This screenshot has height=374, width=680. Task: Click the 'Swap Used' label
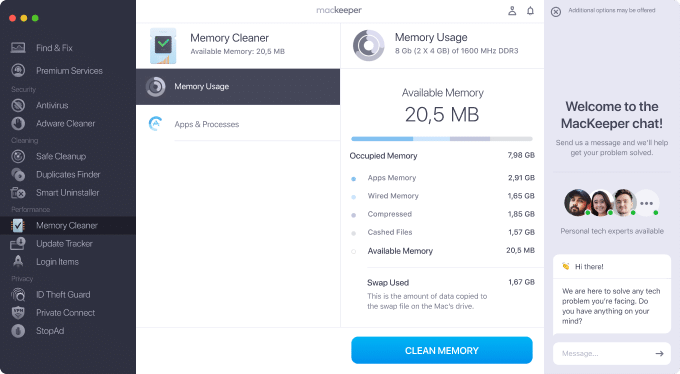pyautogui.click(x=388, y=283)
